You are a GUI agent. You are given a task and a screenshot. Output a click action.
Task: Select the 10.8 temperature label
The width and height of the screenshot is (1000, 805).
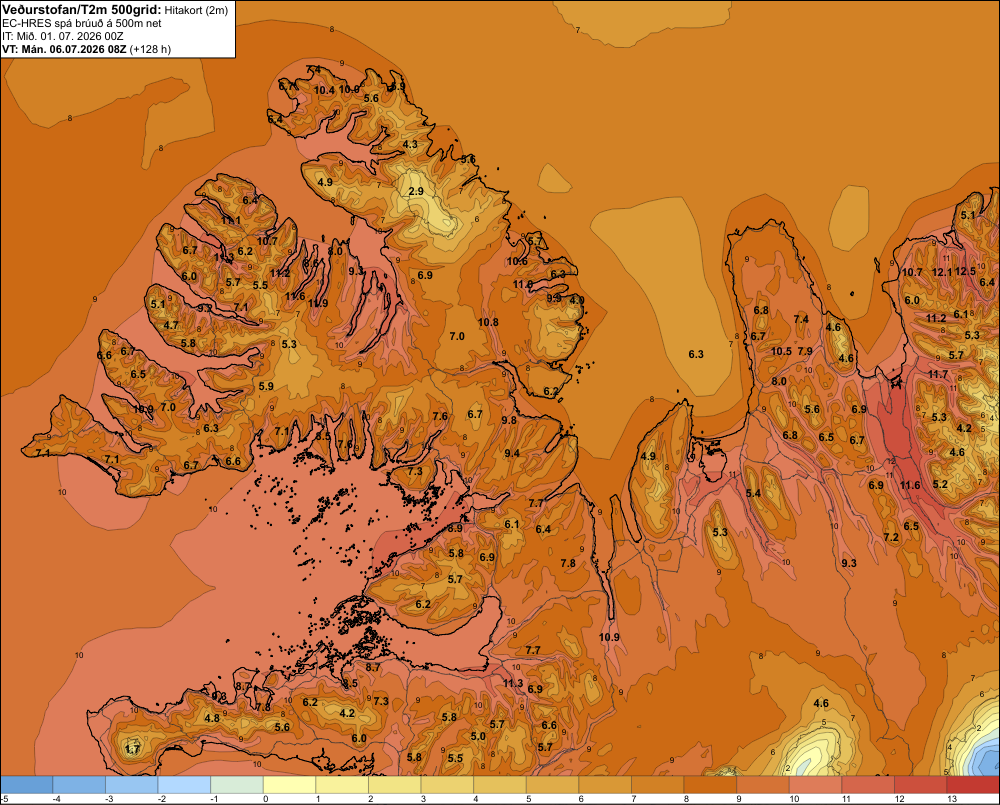[x=488, y=322]
